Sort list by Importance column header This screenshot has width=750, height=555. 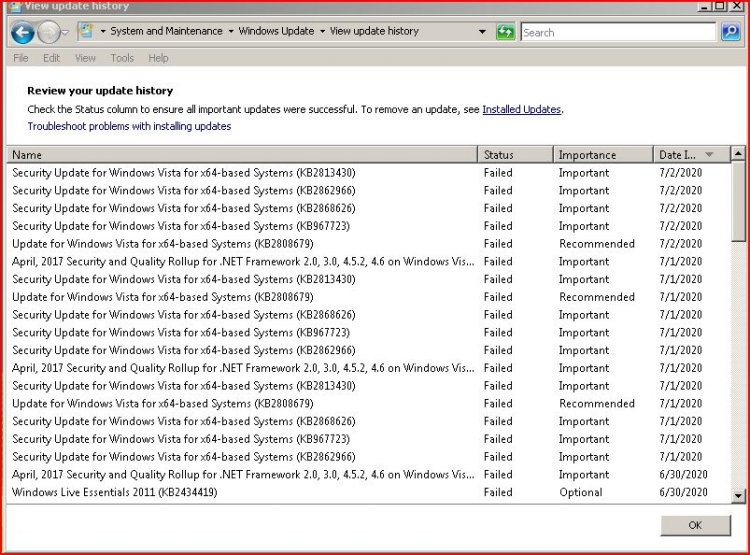point(603,155)
